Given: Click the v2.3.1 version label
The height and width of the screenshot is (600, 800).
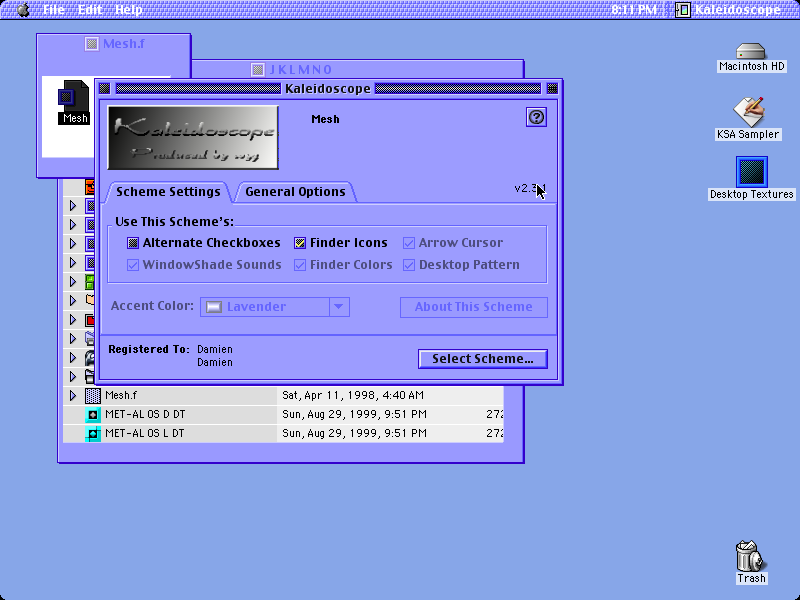Looking at the screenshot, I should coord(530,188).
